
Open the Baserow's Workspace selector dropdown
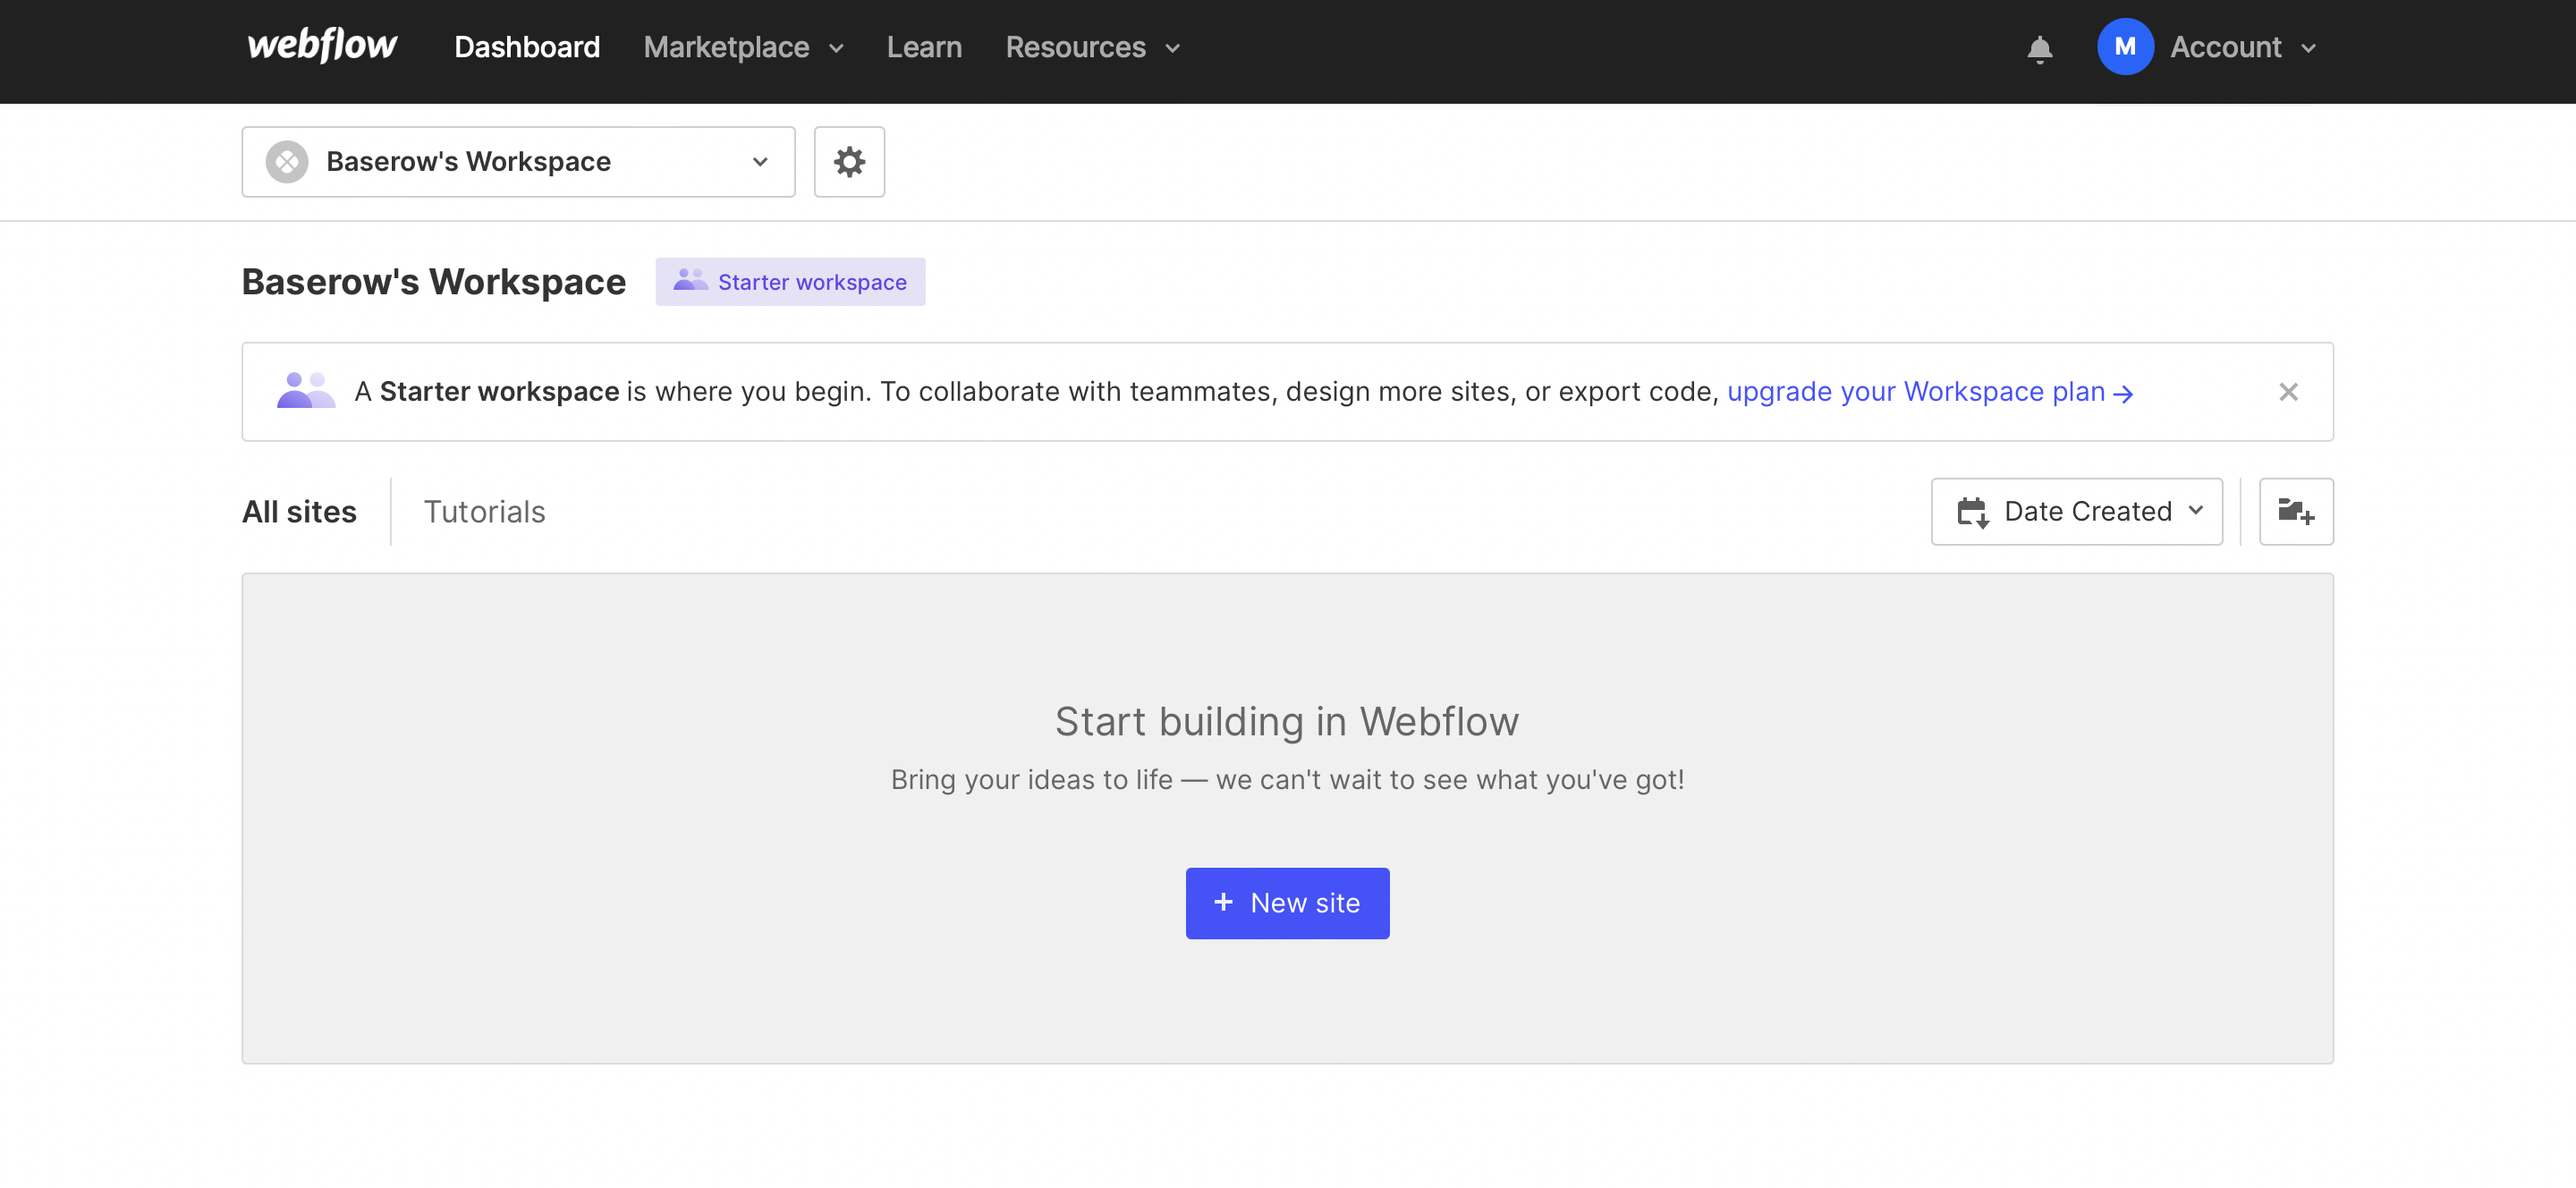click(518, 162)
